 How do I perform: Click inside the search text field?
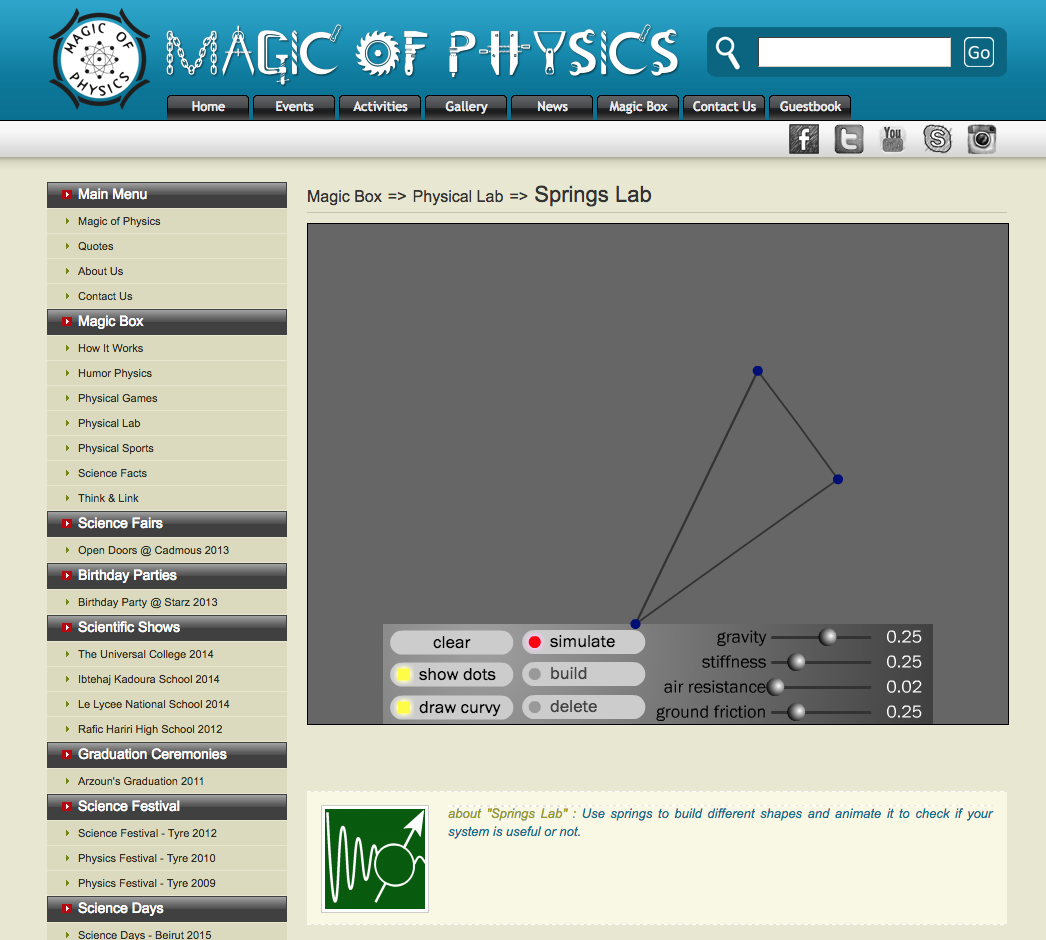[x=854, y=52]
